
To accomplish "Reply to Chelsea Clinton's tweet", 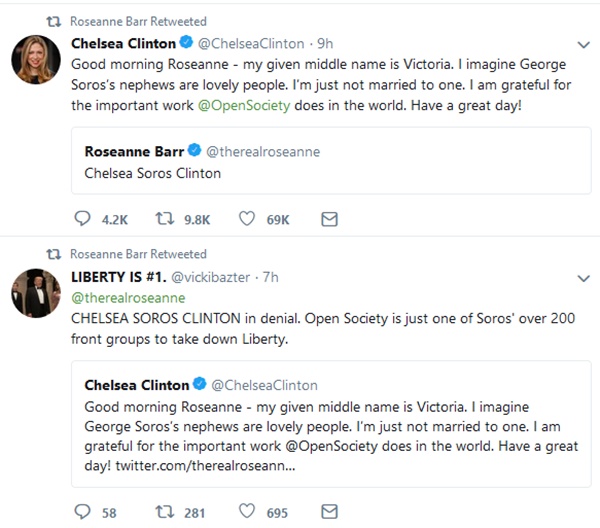I will pyautogui.click(x=83, y=219).
